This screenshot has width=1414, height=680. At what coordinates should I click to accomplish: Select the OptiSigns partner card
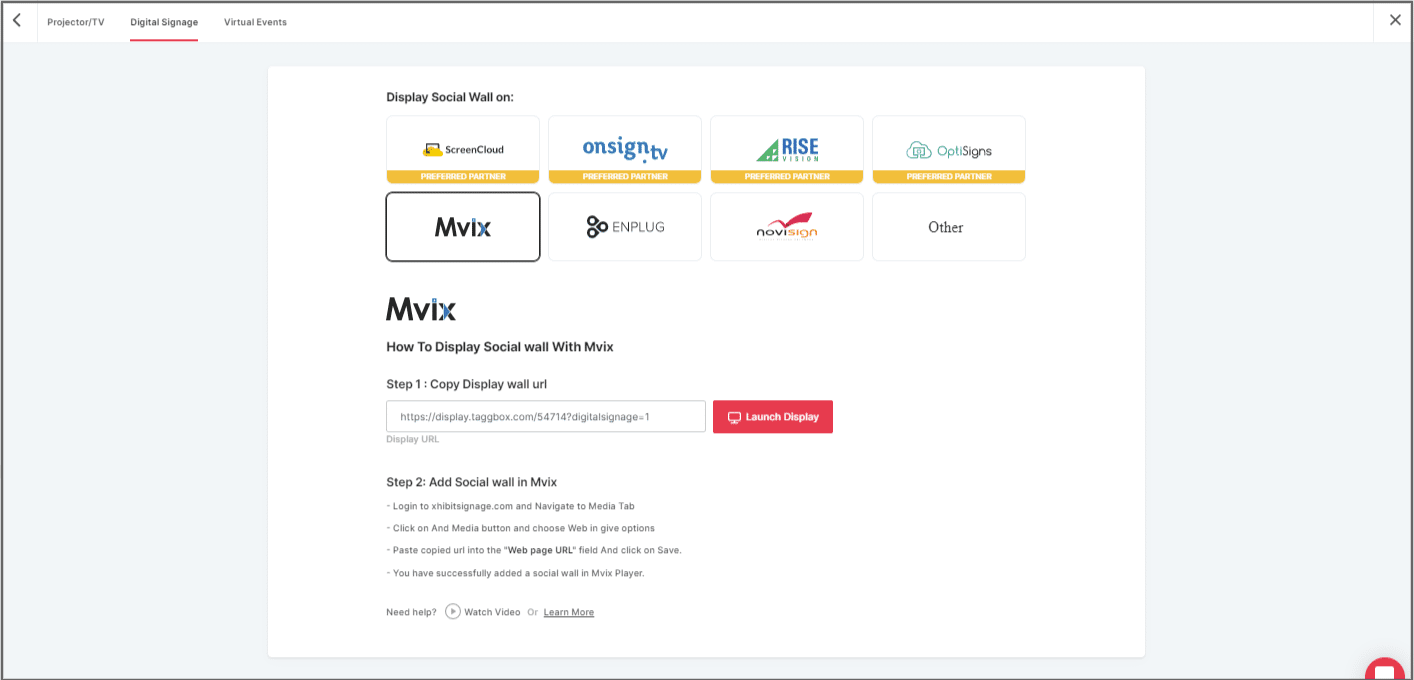pos(949,149)
